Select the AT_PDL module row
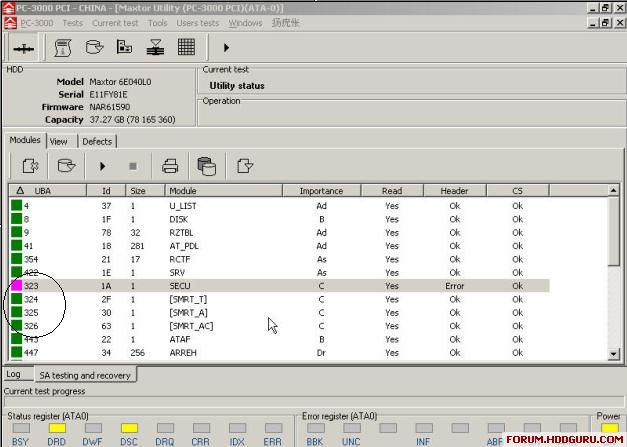627x447 pixels. [x=279, y=246]
